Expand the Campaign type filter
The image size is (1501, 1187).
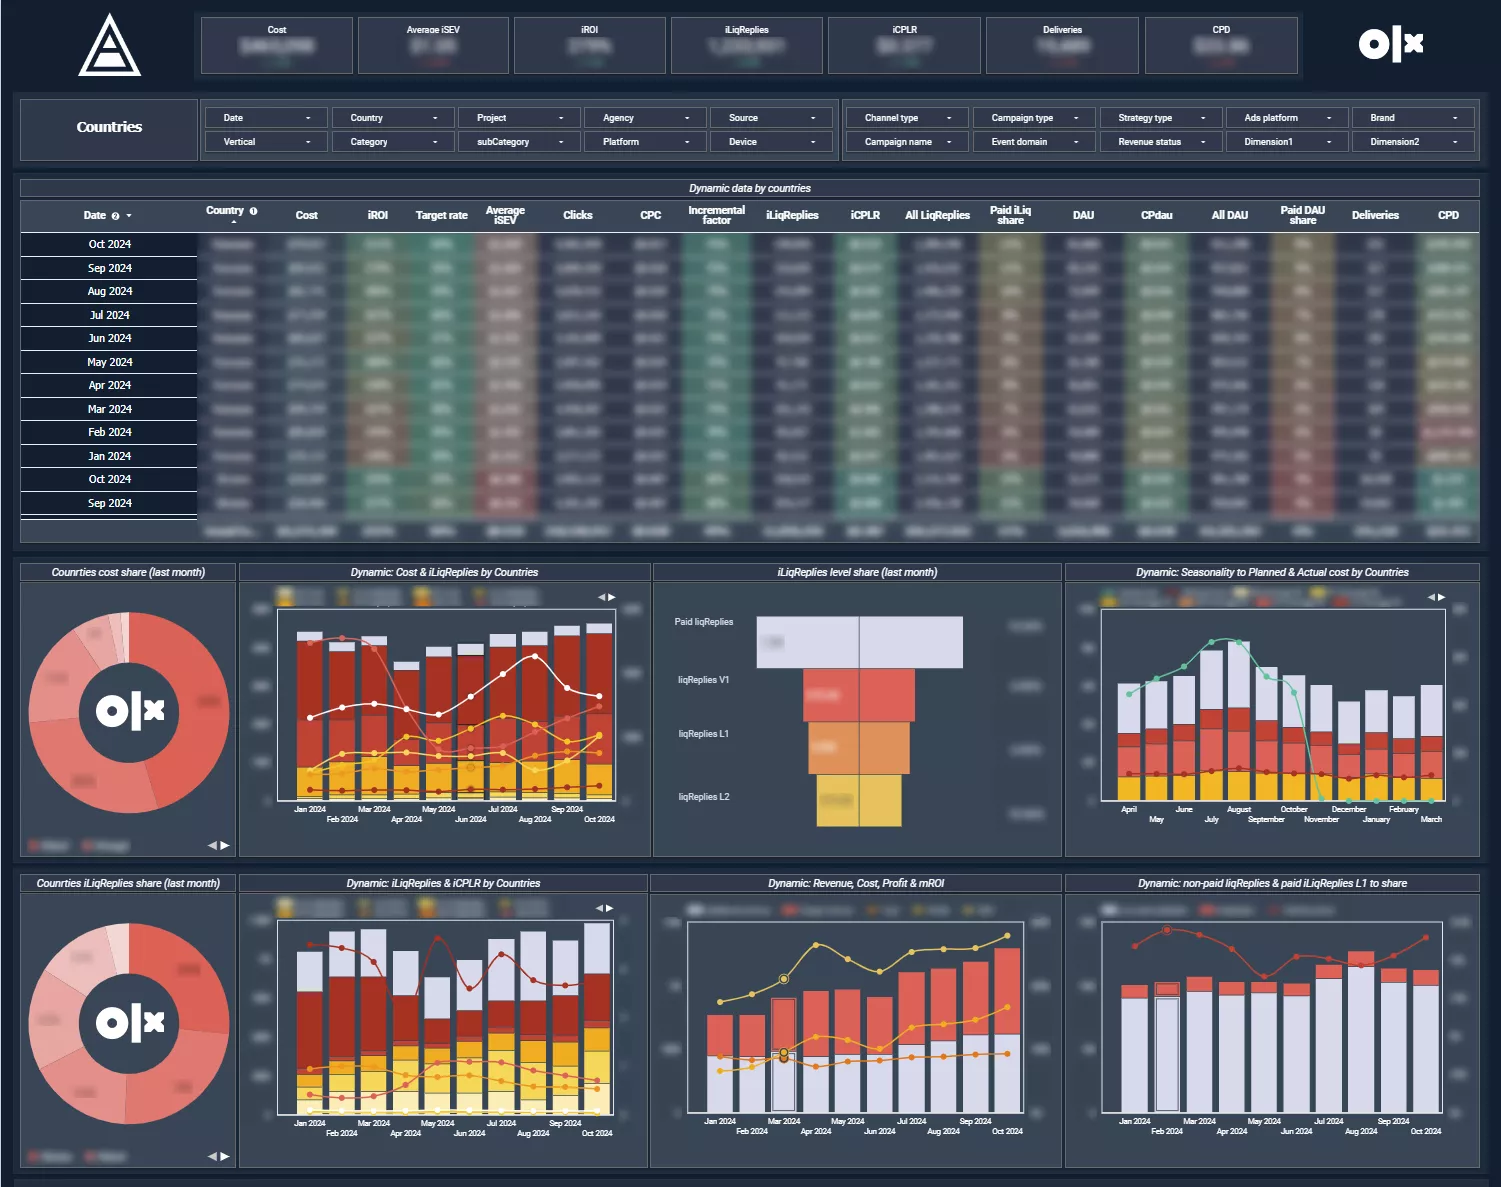(x=1034, y=118)
